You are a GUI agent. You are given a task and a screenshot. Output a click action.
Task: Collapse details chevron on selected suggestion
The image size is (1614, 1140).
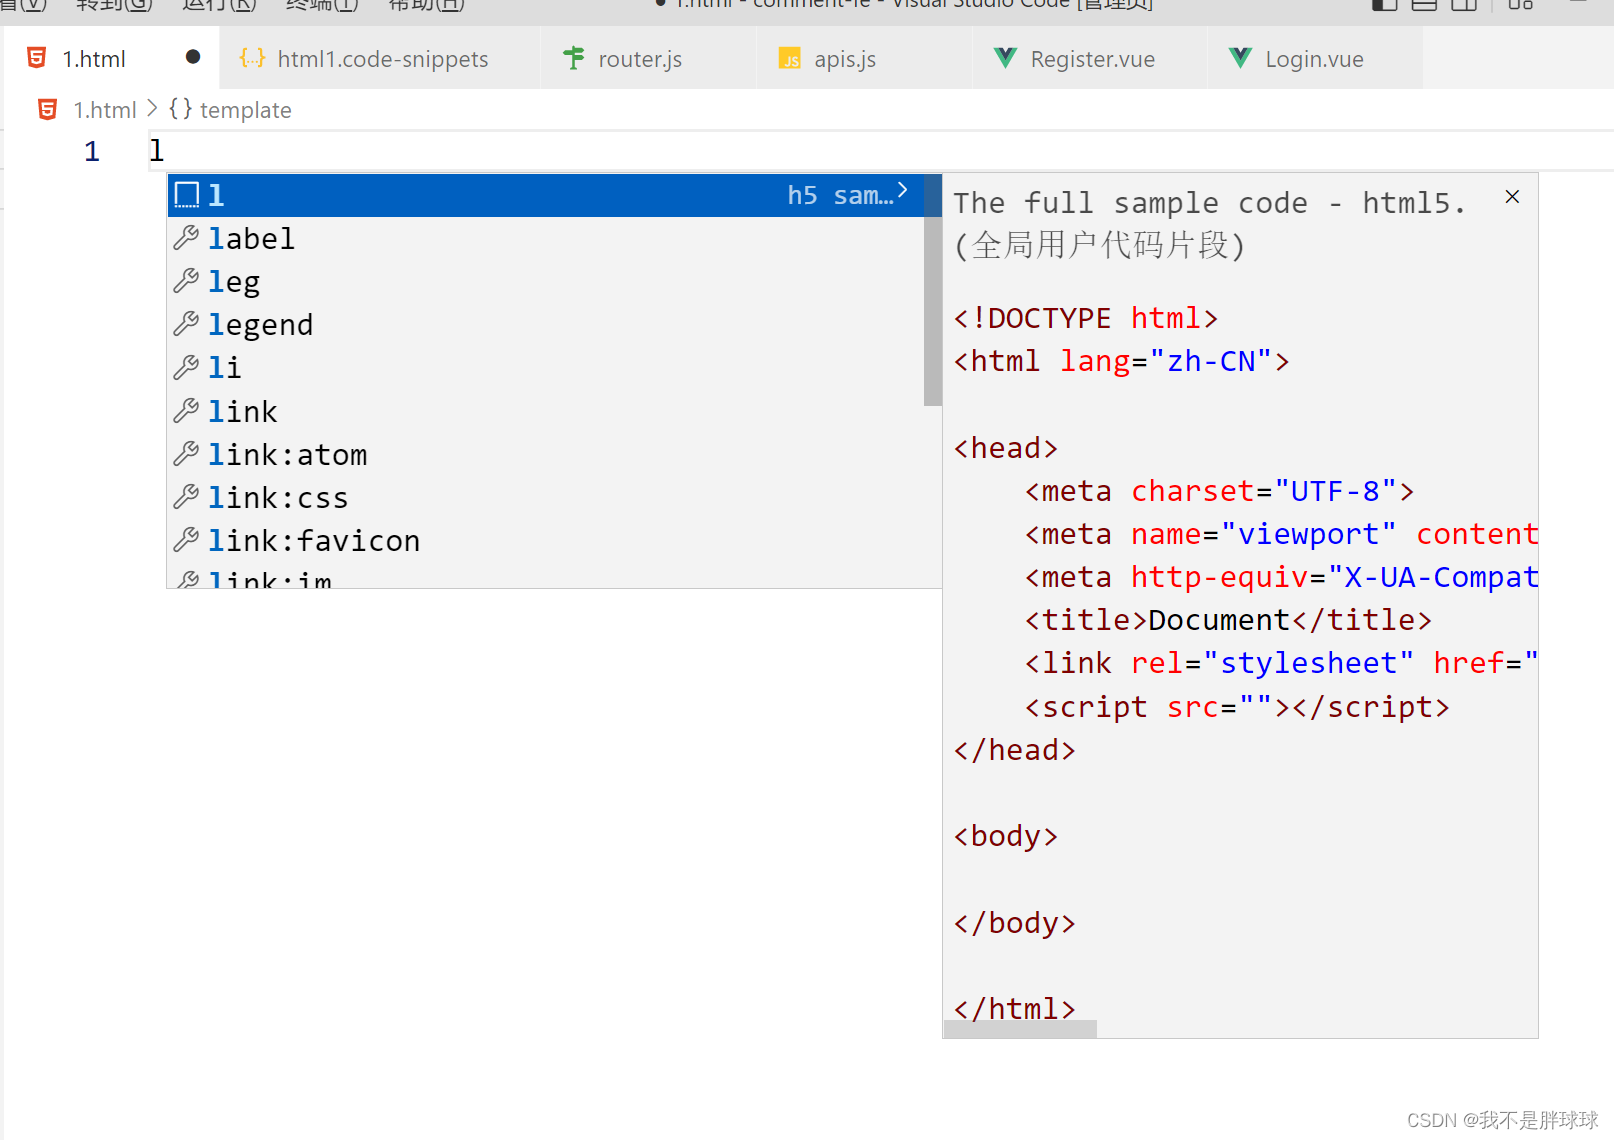point(902,190)
